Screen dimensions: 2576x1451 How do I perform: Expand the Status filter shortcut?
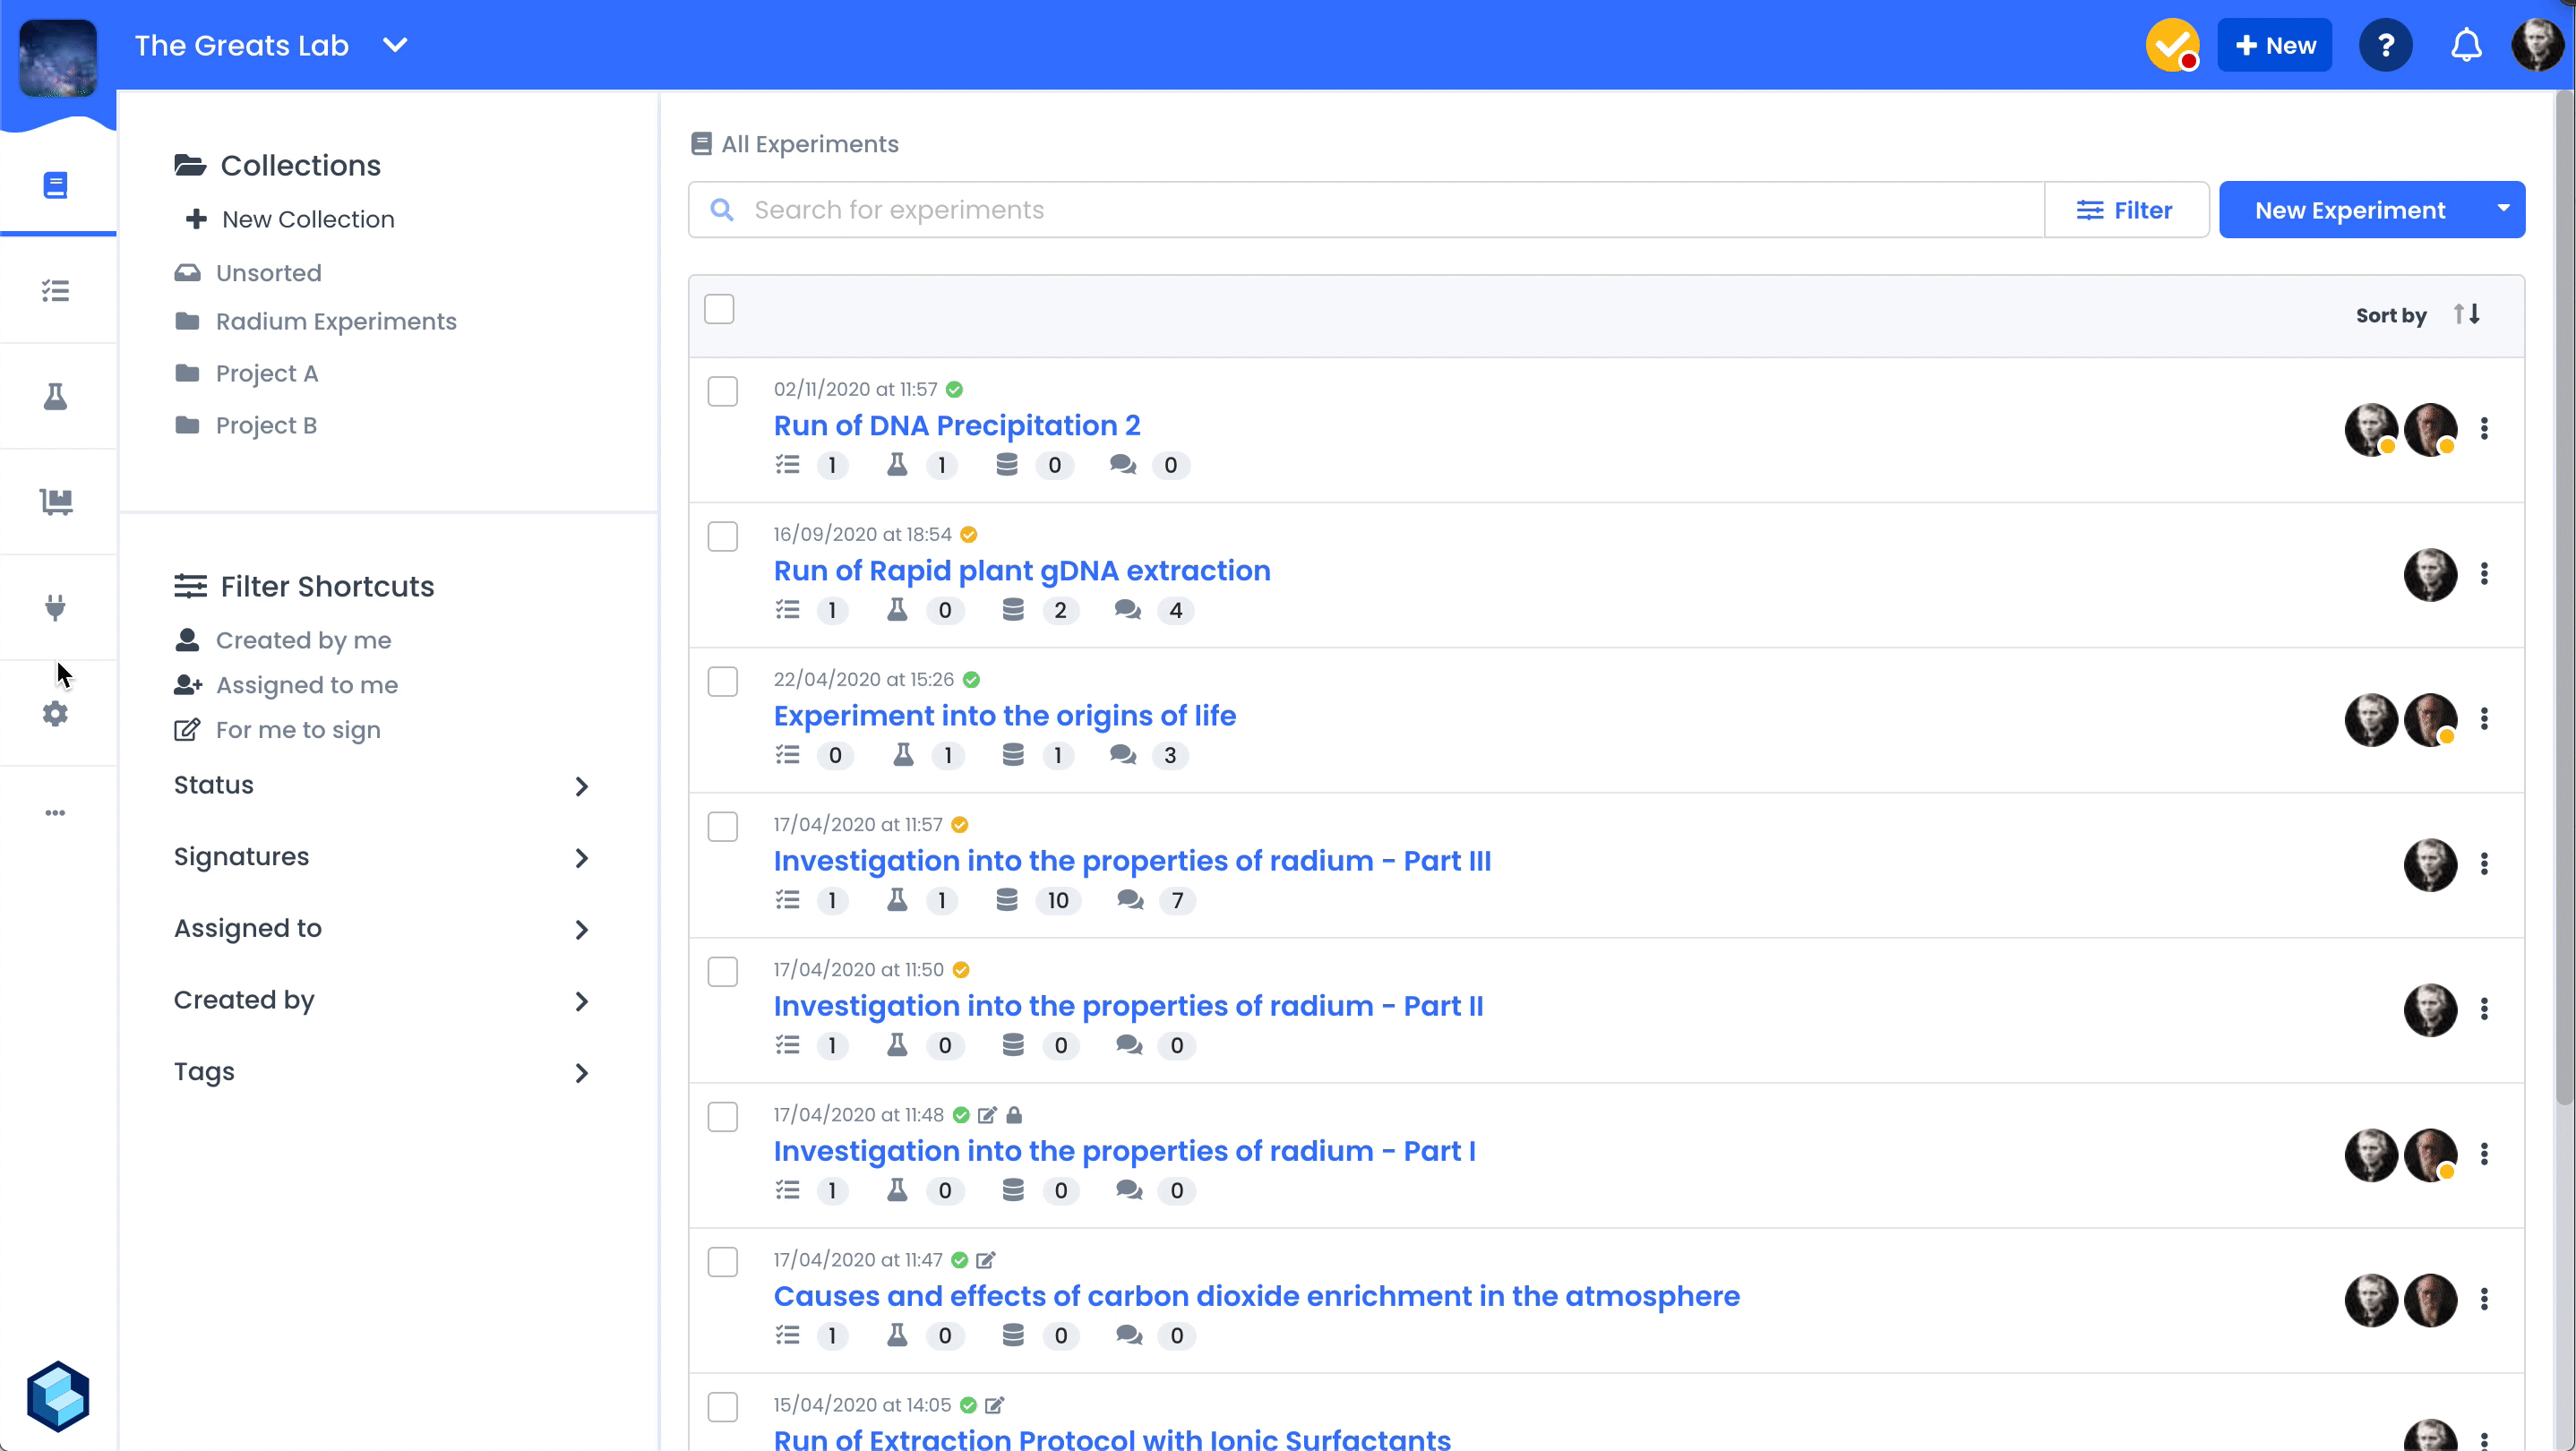pos(381,786)
